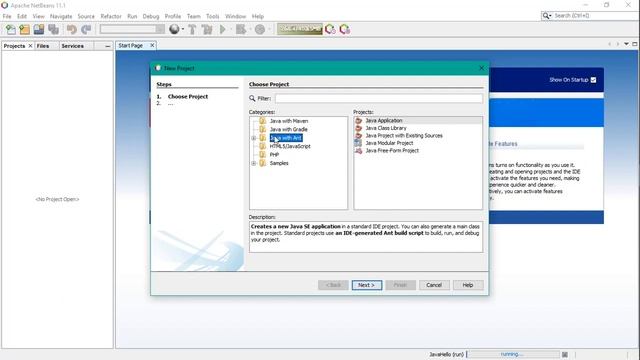The image size is (640, 360).
Task: Minimize the Projects panel group
Action: pyautogui.click(x=107, y=46)
